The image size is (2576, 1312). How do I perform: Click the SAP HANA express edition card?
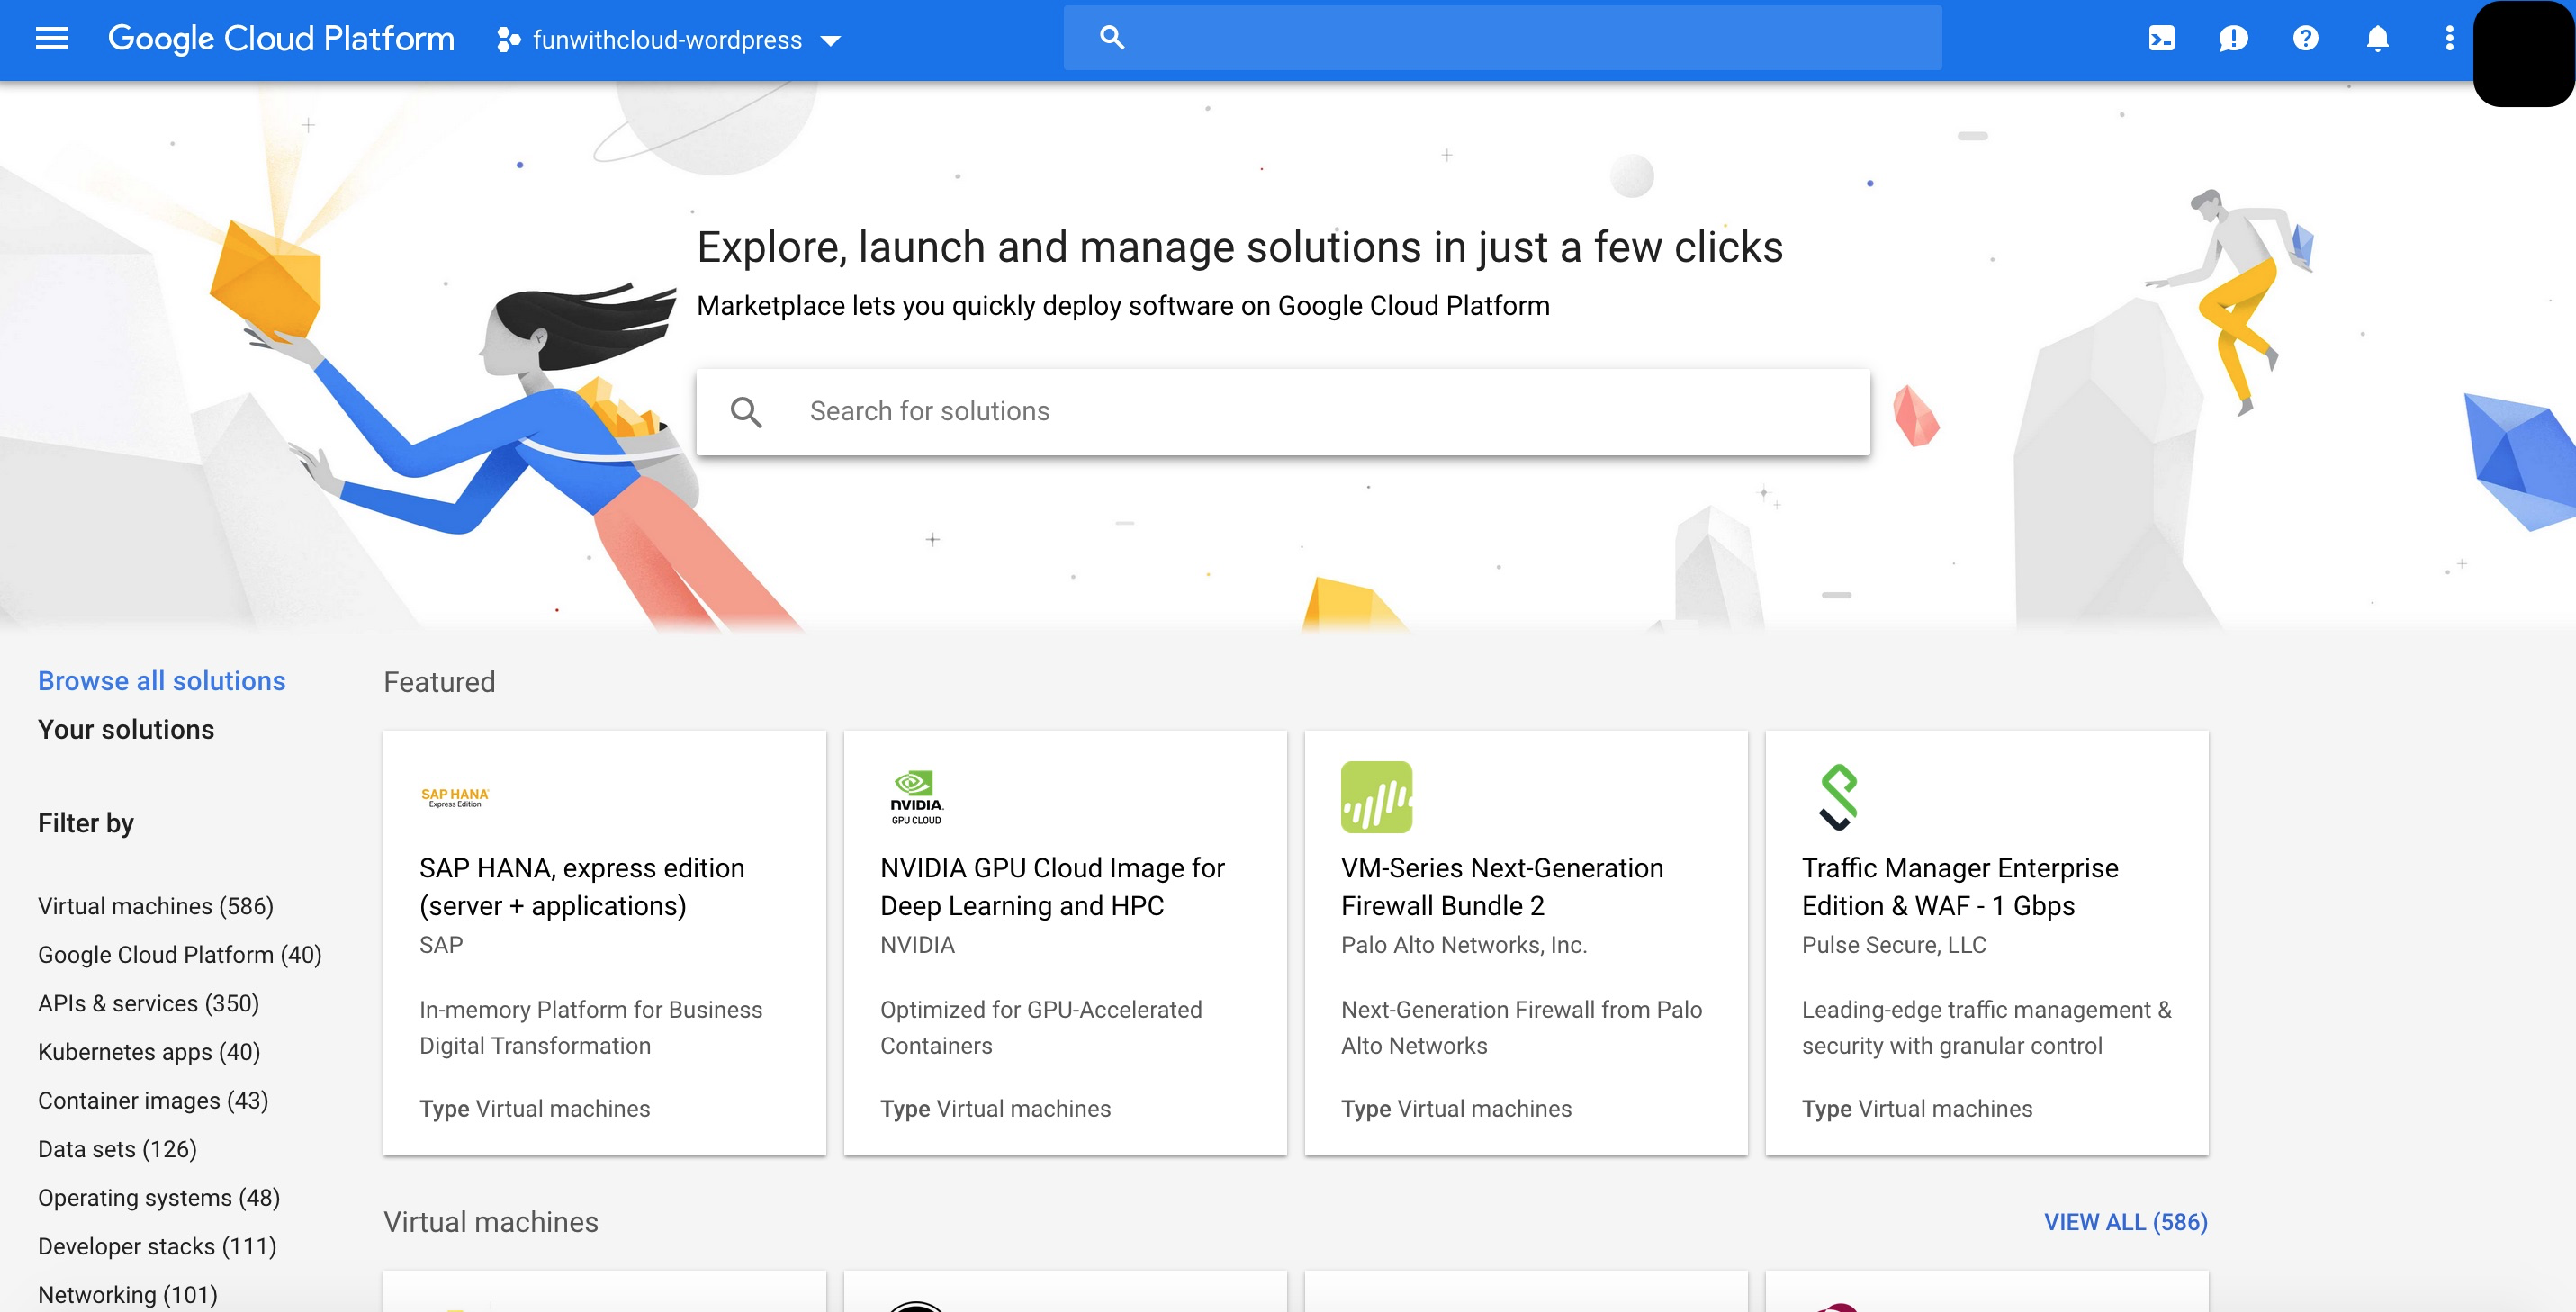[604, 940]
